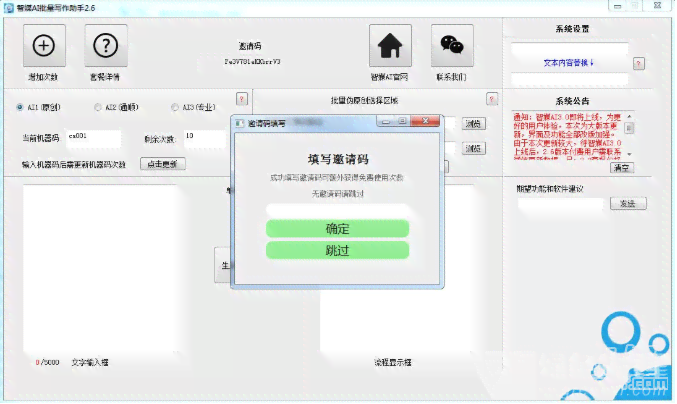
Task: Click the upper 浏览 button
Action: pos(473,124)
